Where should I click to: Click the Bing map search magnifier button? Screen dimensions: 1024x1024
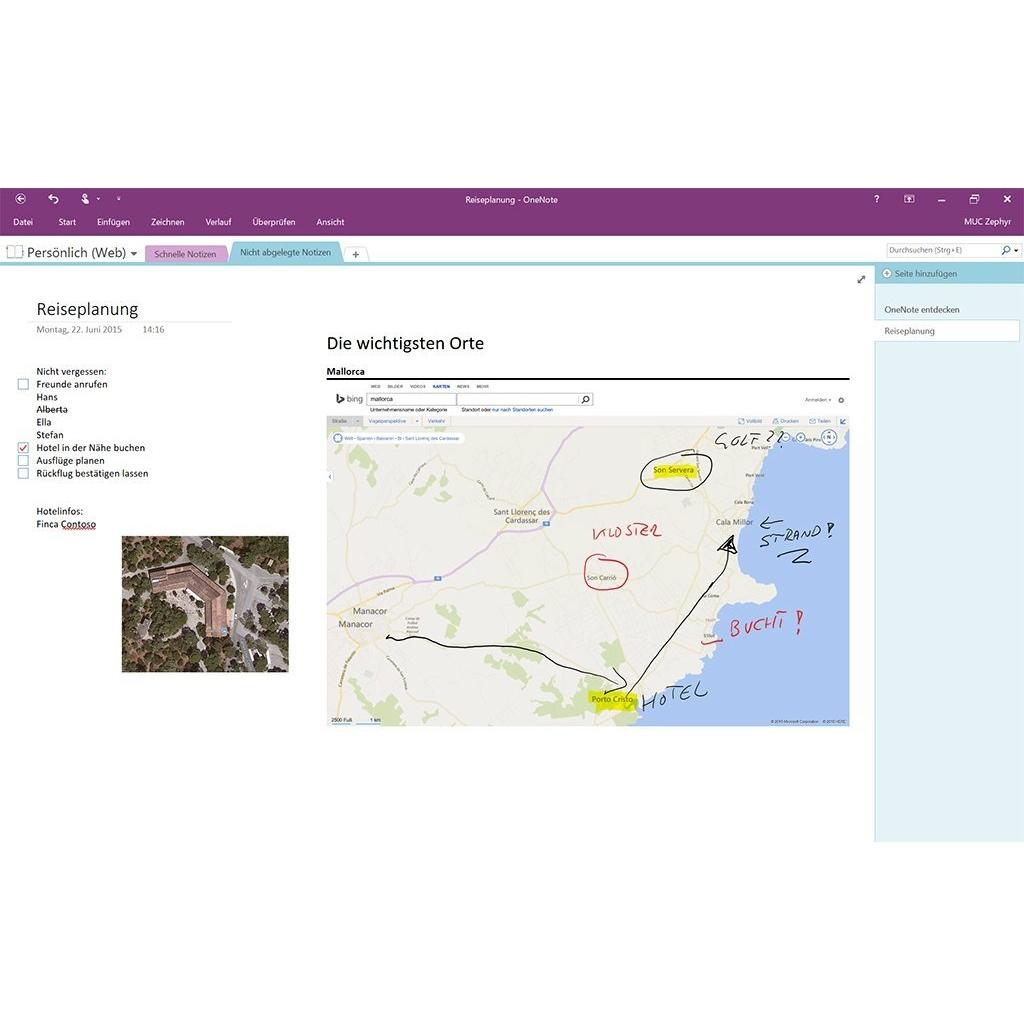click(x=586, y=399)
